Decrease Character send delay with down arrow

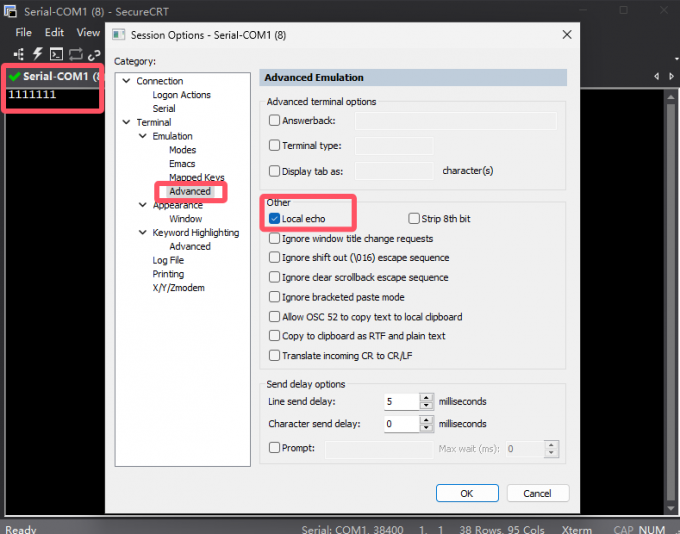coord(426,428)
